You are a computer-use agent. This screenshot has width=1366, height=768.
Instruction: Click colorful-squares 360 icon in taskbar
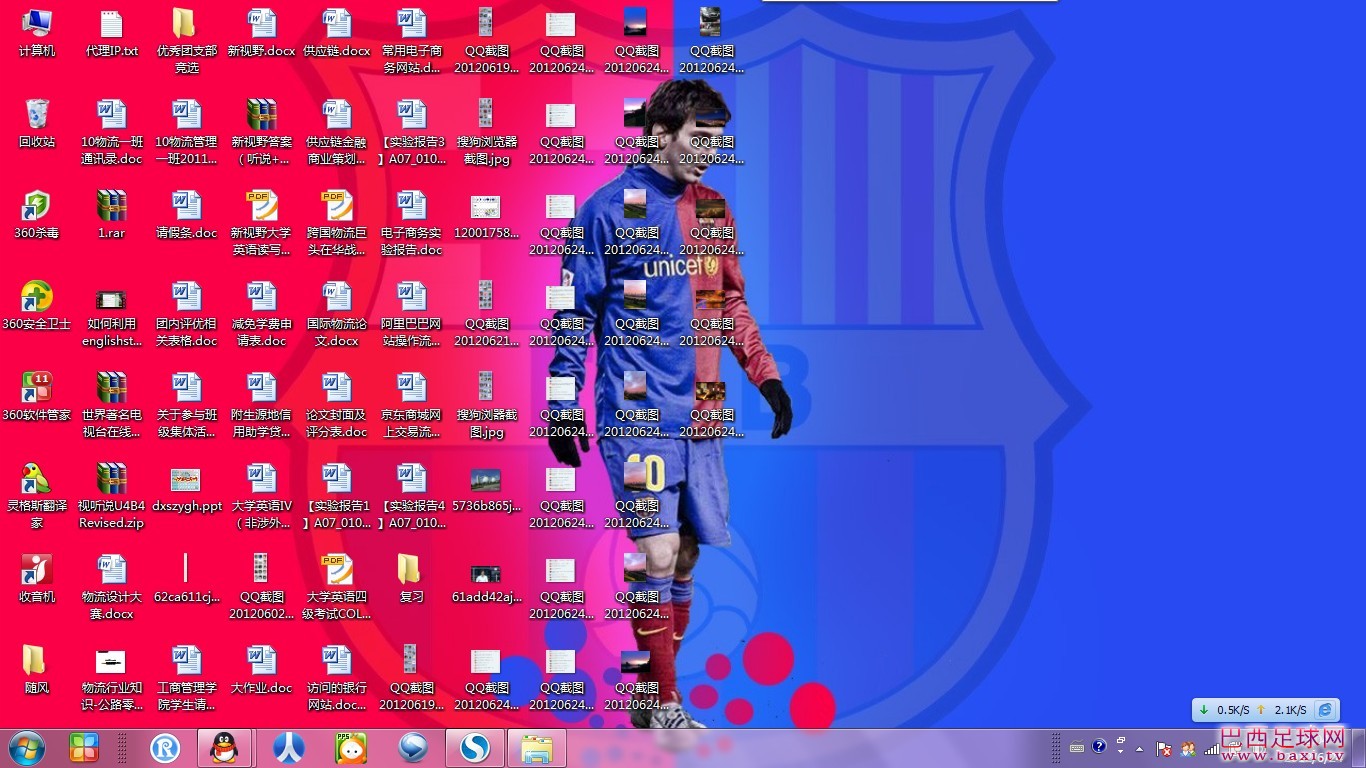point(84,748)
